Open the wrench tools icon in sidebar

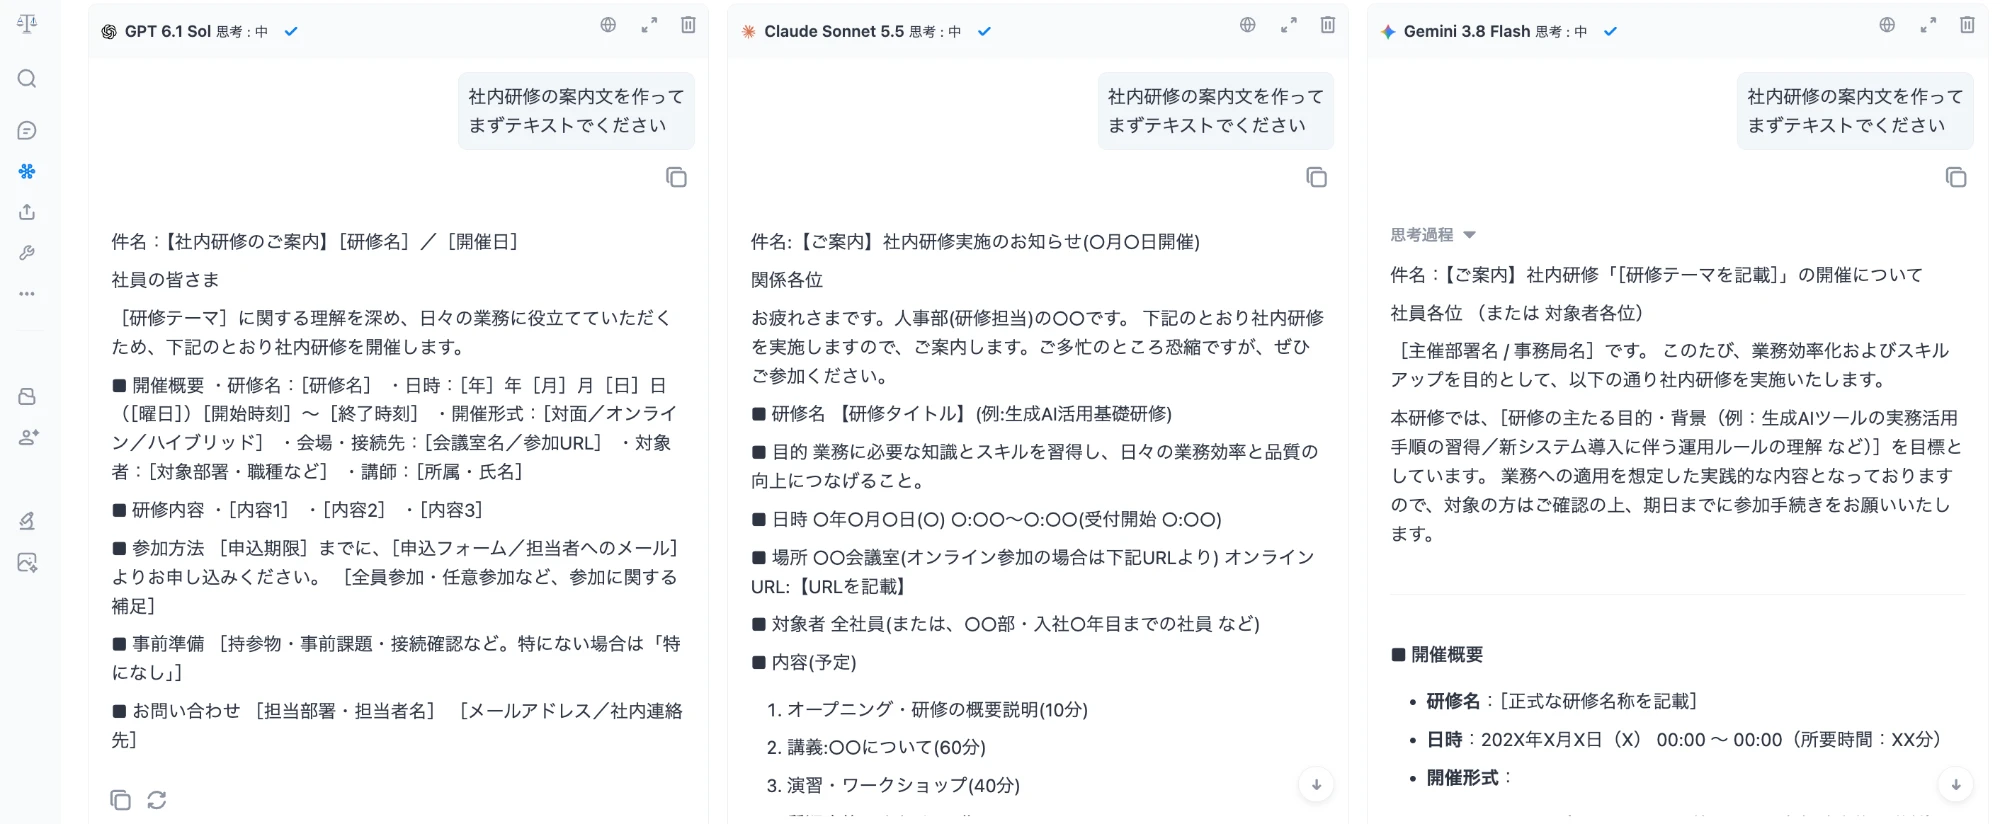[27, 253]
